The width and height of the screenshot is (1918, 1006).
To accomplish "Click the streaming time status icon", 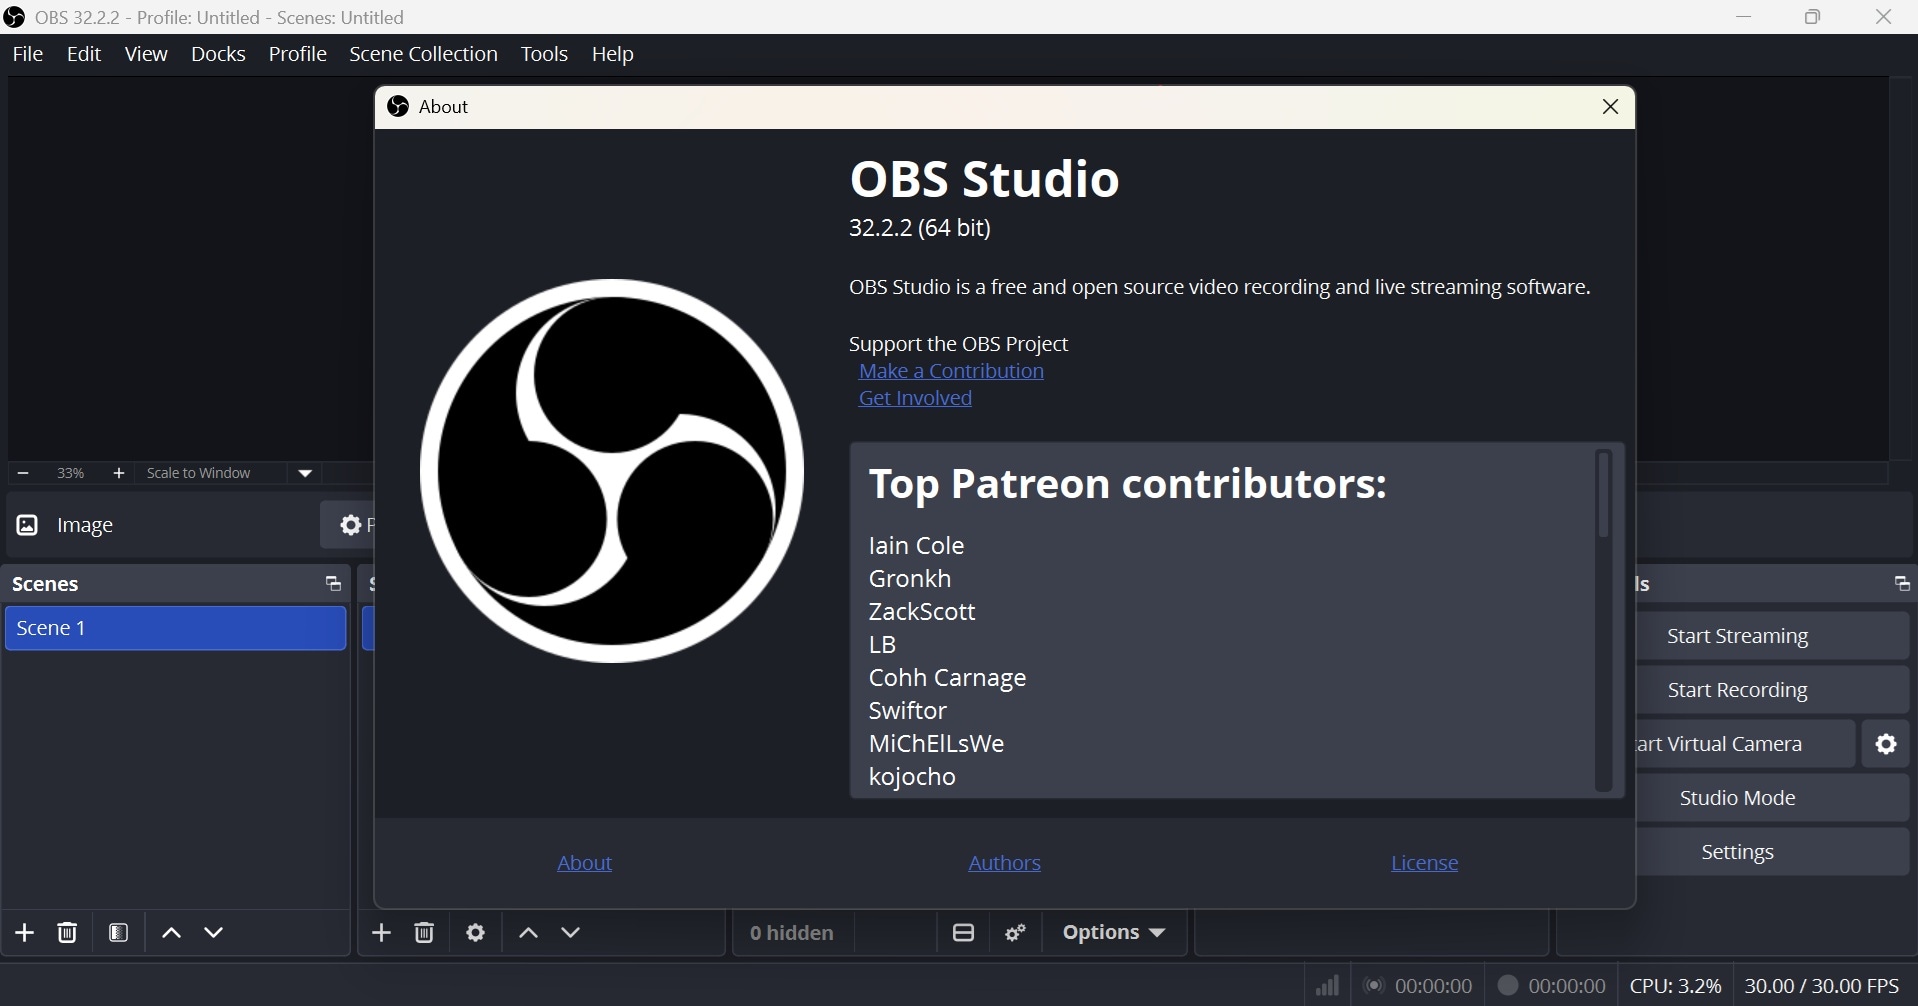I will point(1374,986).
